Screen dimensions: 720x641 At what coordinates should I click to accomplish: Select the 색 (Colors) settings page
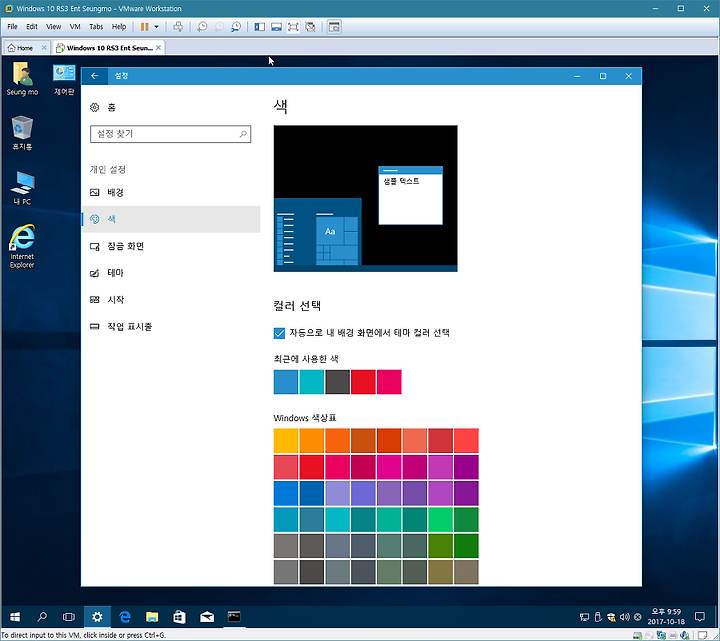pos(171,219)
